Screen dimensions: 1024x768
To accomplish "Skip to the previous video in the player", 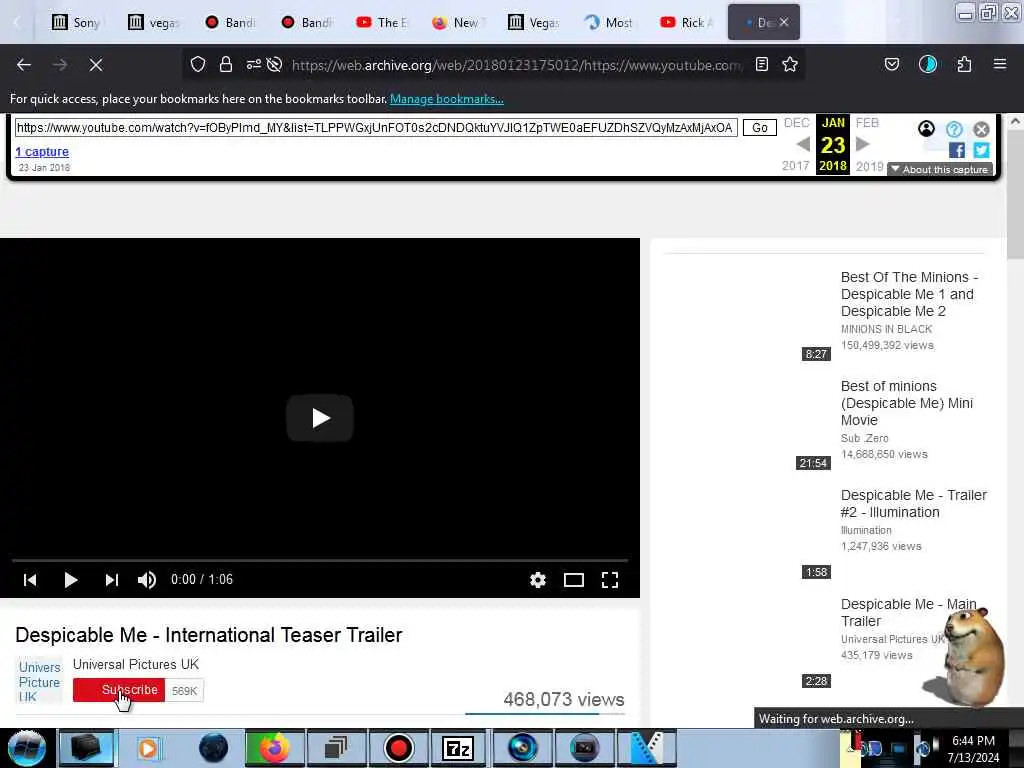I will [x=30, y=580].
